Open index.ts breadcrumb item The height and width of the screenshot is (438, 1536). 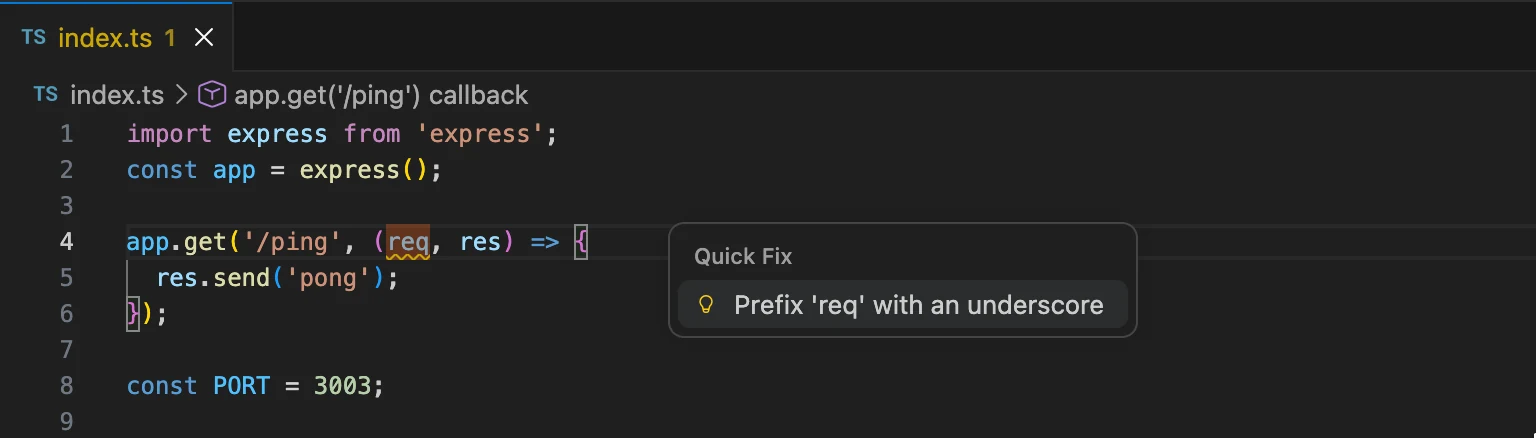click(116, 95)
